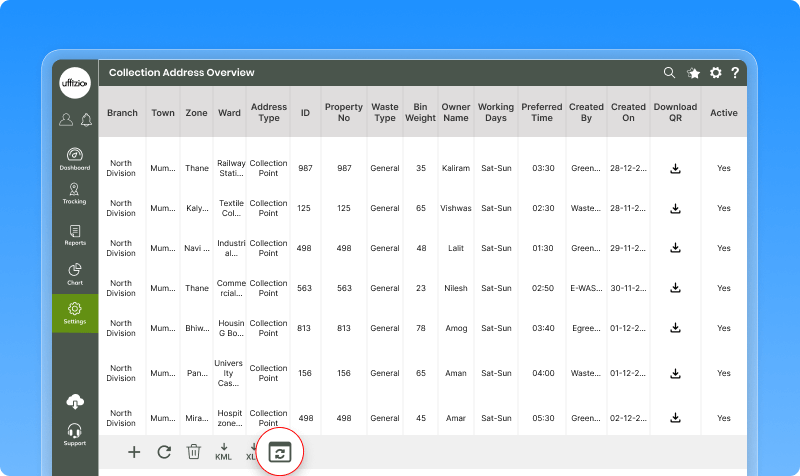Open the user profile icon
Image resolution: width=800 pixels, height=476 pixels.
(66, 120)
